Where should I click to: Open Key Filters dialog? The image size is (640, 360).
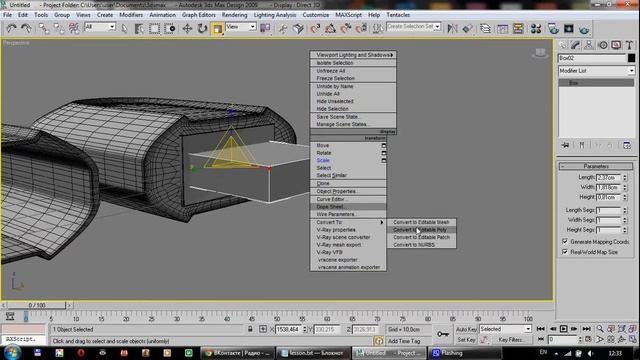[x=511, y=340]
